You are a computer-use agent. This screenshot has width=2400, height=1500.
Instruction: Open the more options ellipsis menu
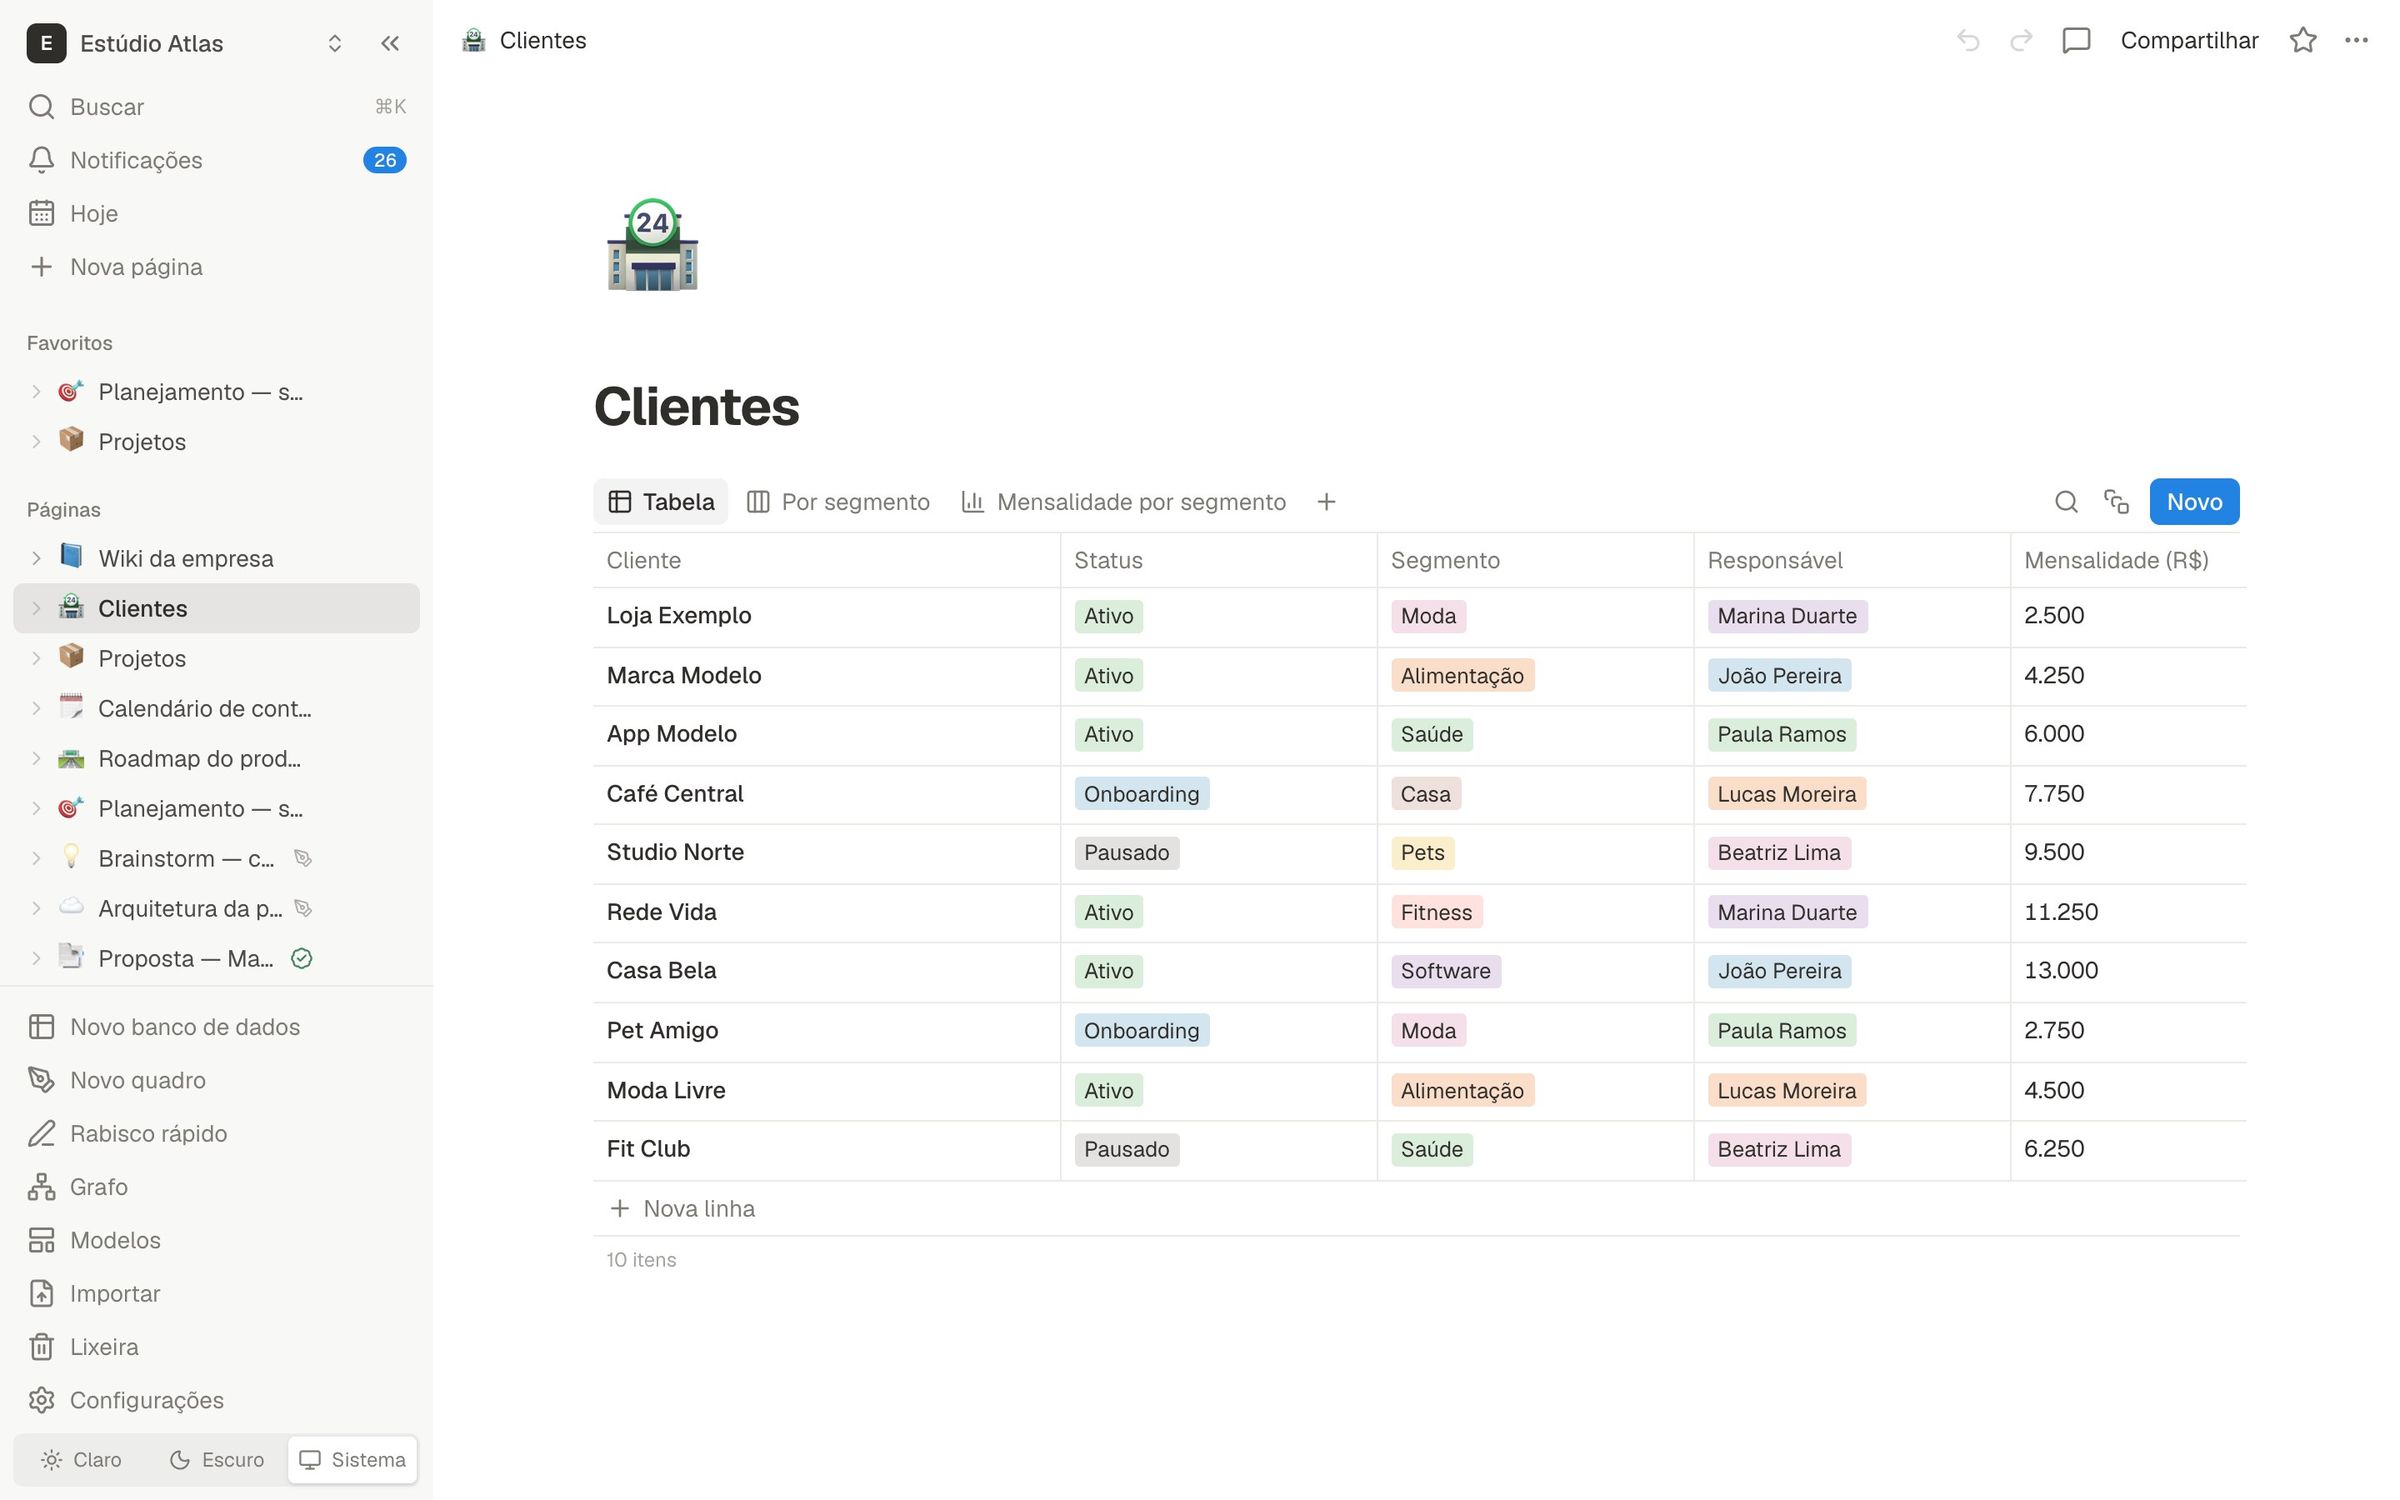[x=2356, y=40]
